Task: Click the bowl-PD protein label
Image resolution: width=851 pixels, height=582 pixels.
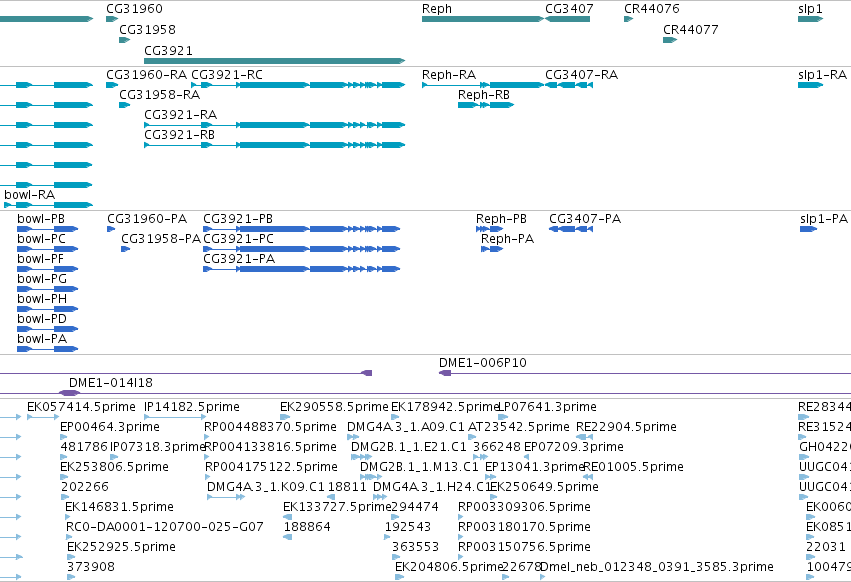Action: click(x=42, y=319)
